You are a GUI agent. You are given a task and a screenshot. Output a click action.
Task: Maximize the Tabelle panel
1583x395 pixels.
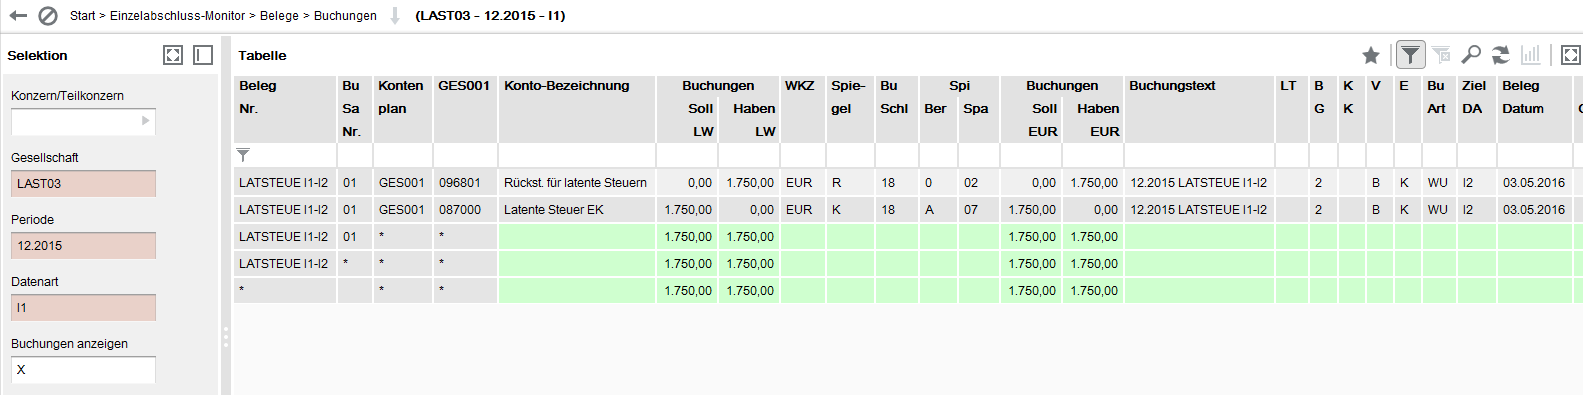coord(1571,55)
